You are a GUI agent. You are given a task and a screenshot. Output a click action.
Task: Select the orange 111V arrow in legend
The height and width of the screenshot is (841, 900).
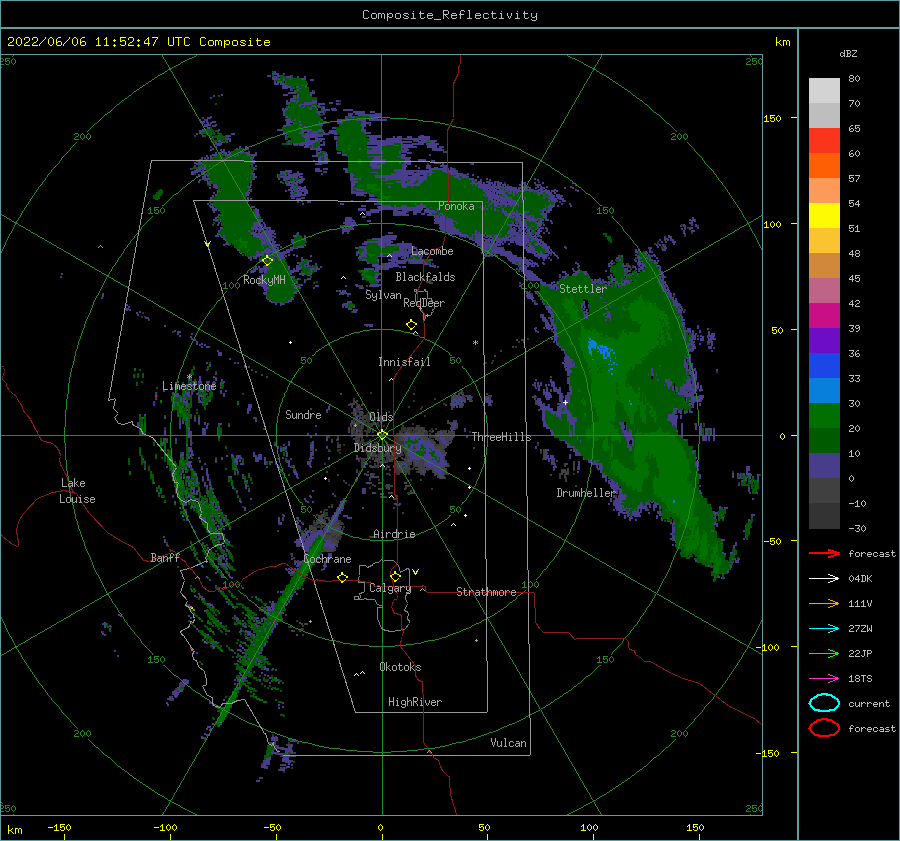click(824, 603)
